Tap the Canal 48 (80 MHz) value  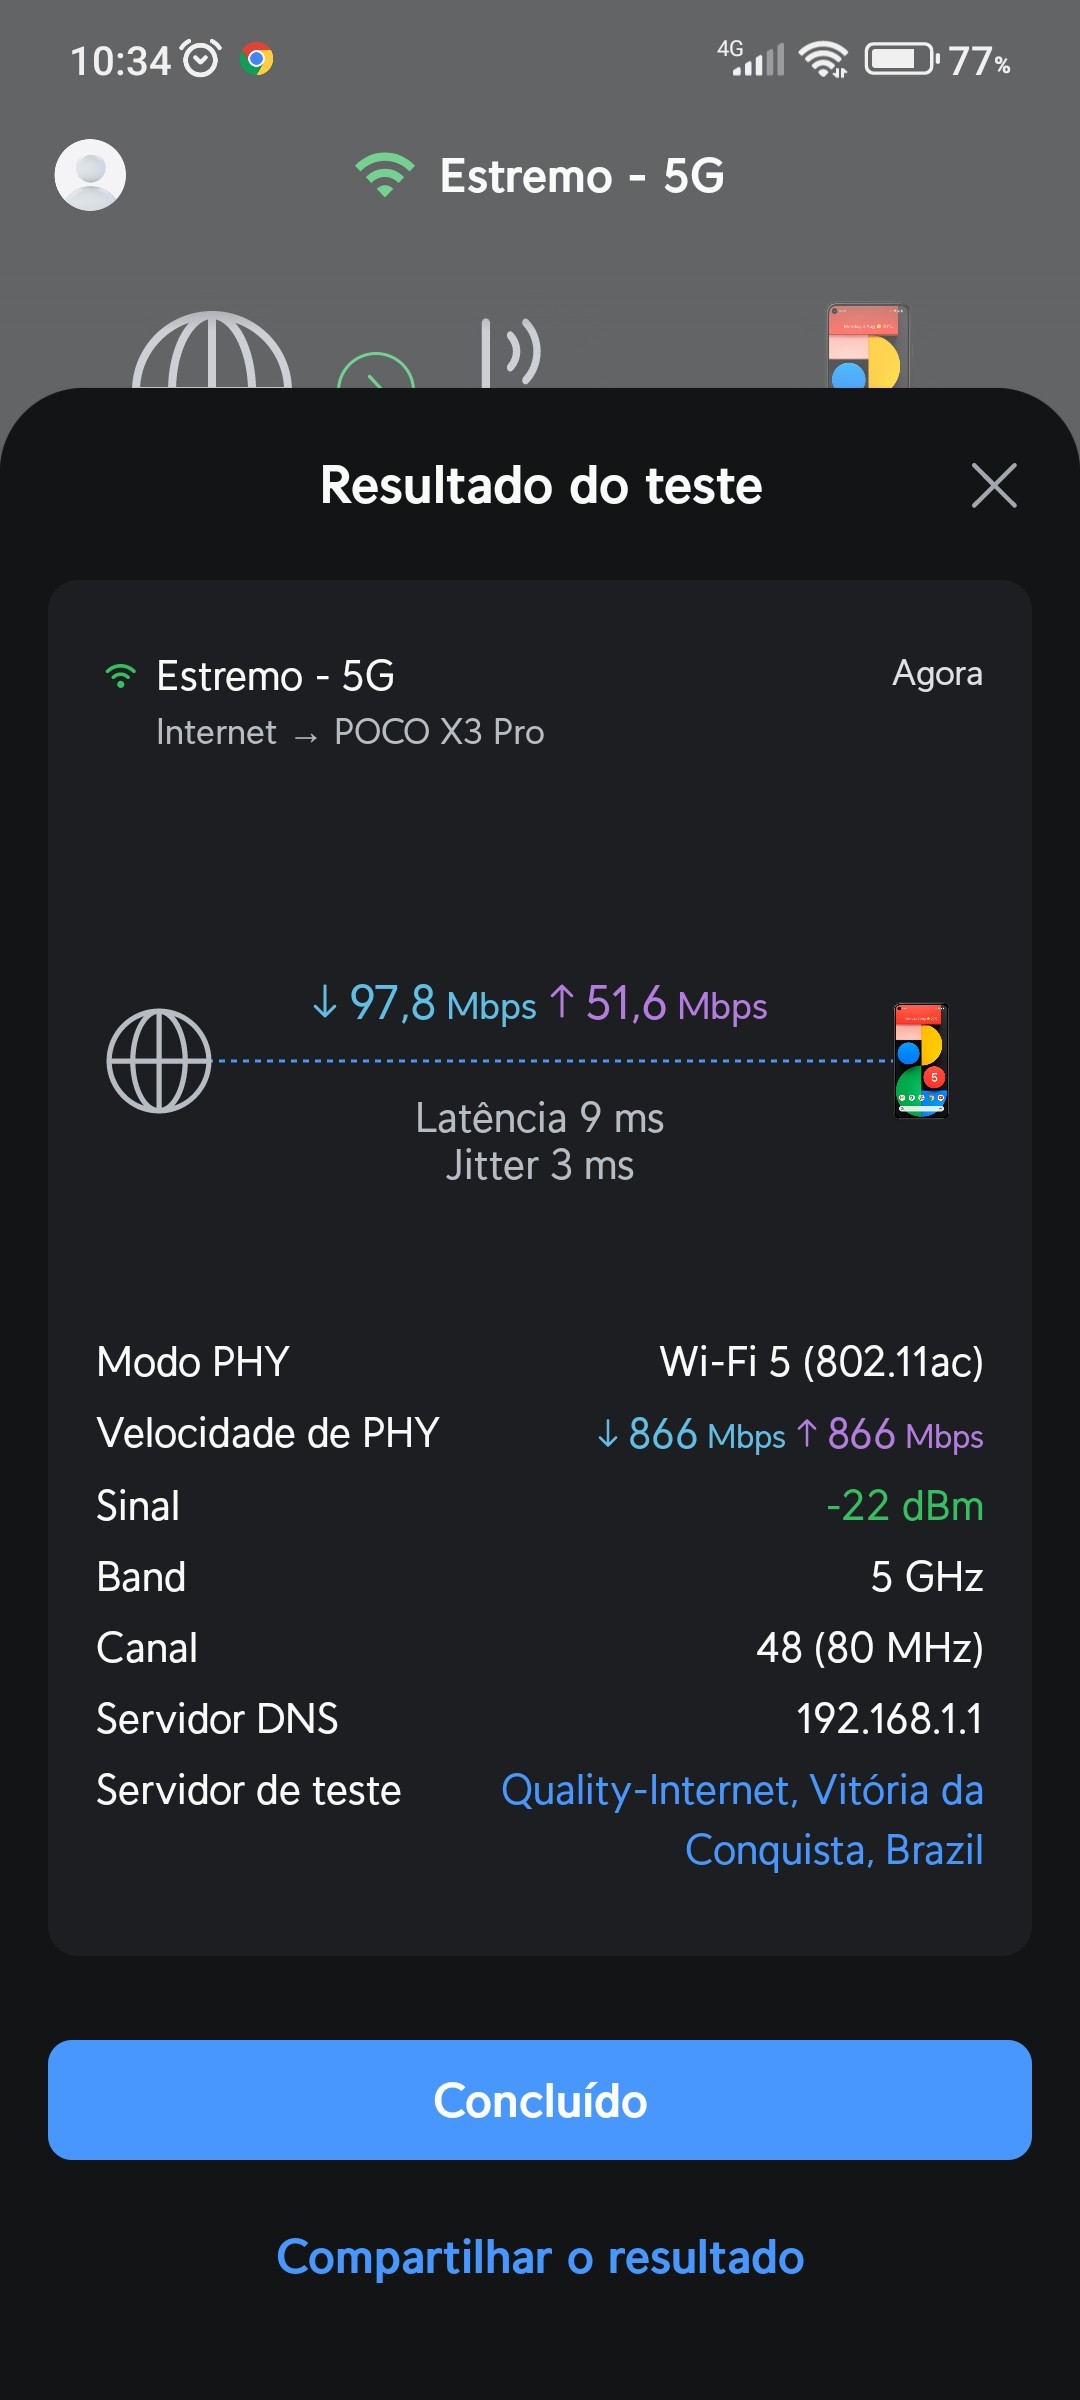coord(869,1647)
